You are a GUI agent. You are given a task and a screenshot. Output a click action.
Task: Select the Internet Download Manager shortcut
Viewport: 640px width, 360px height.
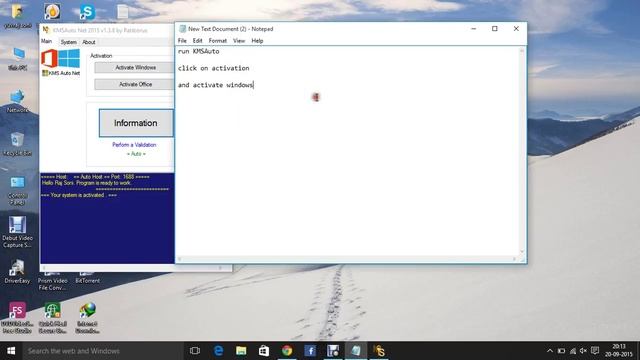(87, 318)
